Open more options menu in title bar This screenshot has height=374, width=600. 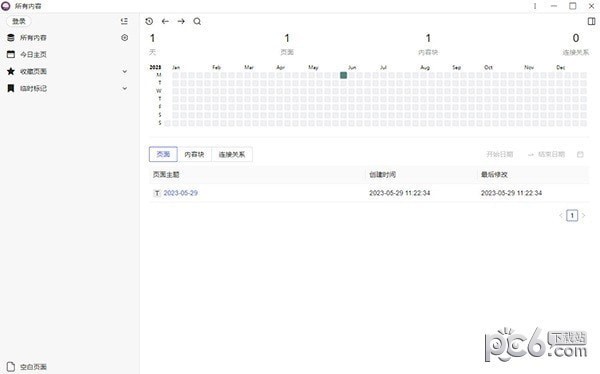535,6
